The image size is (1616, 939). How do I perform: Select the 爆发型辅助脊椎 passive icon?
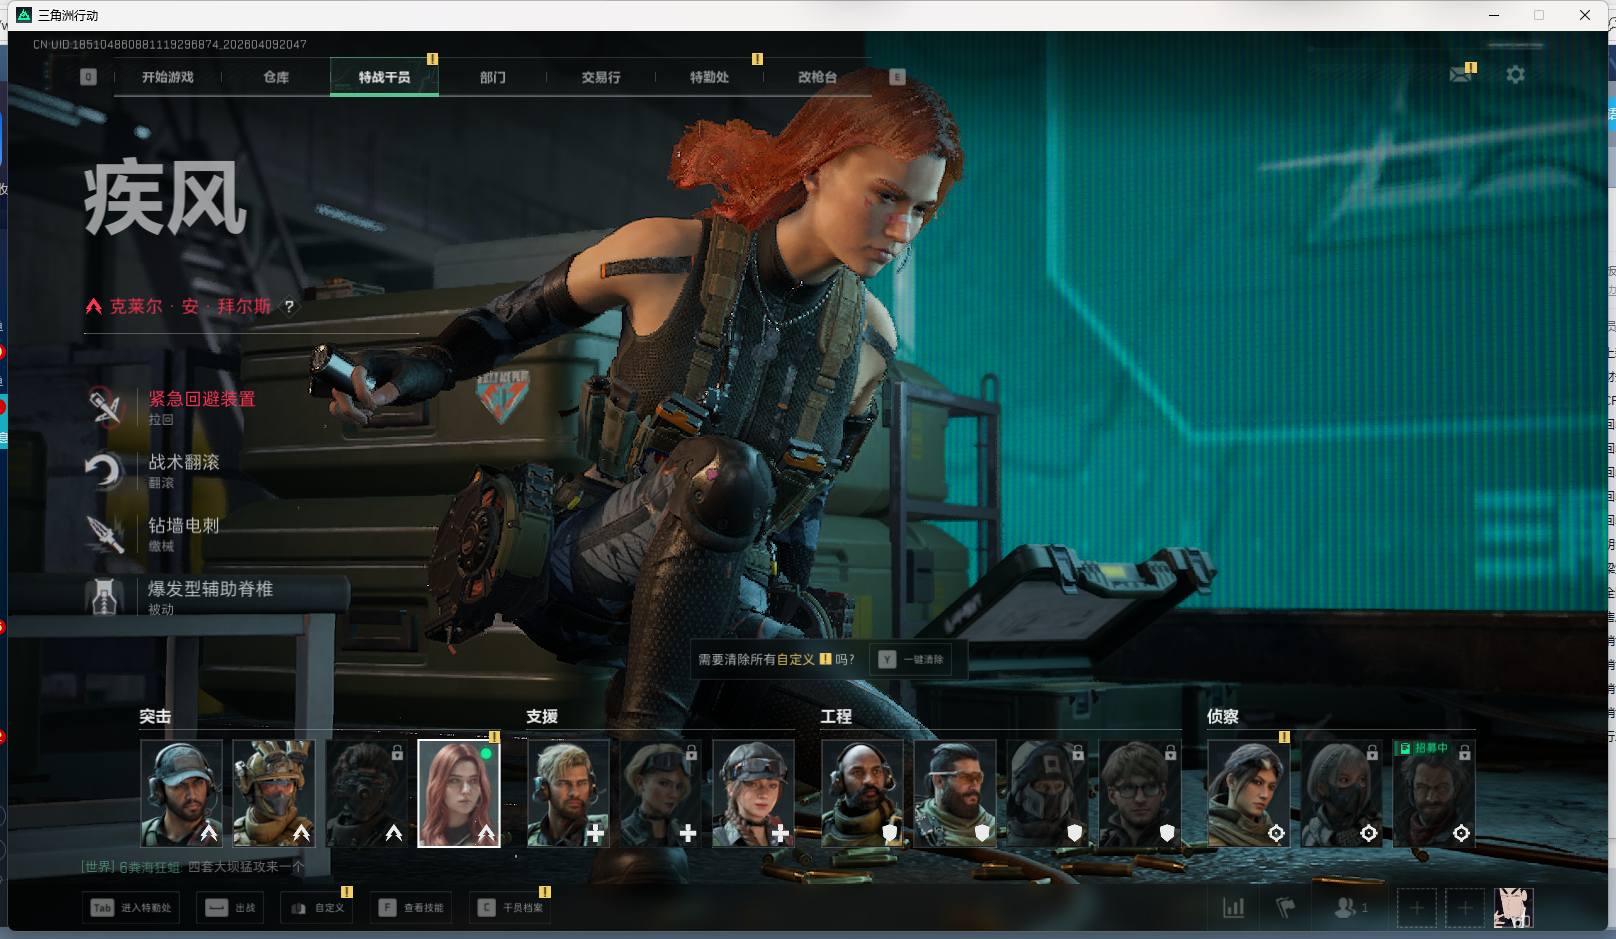tap(104, 596)
